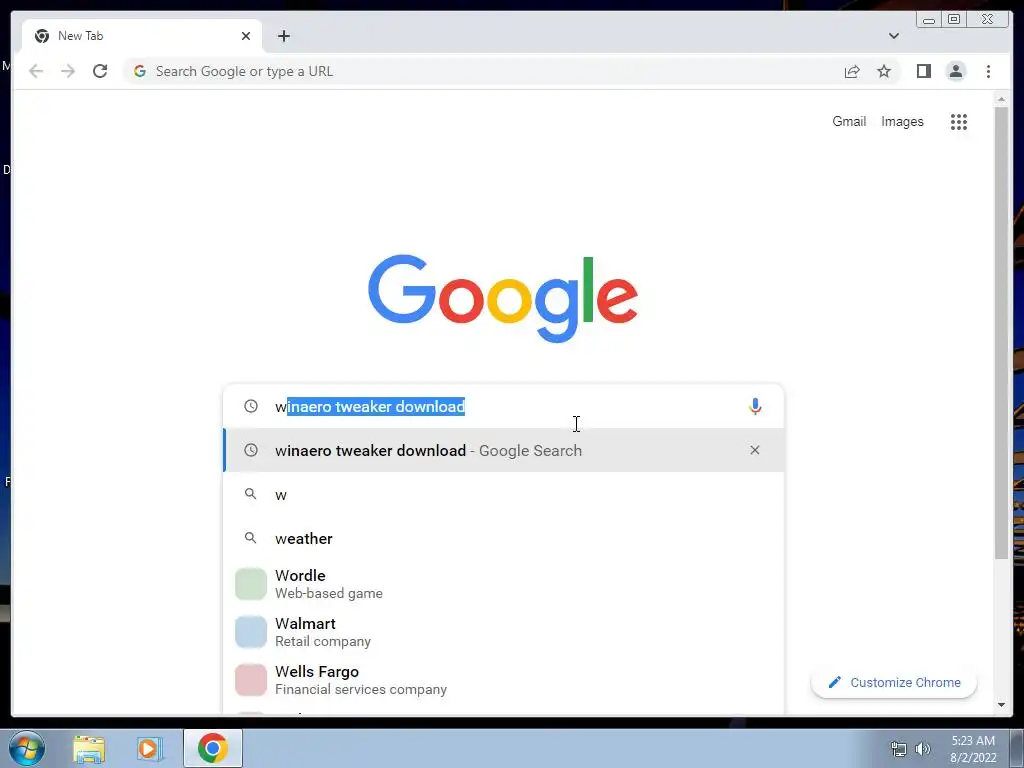Choose Wells Fargo suggestion

tap(504, 680)
